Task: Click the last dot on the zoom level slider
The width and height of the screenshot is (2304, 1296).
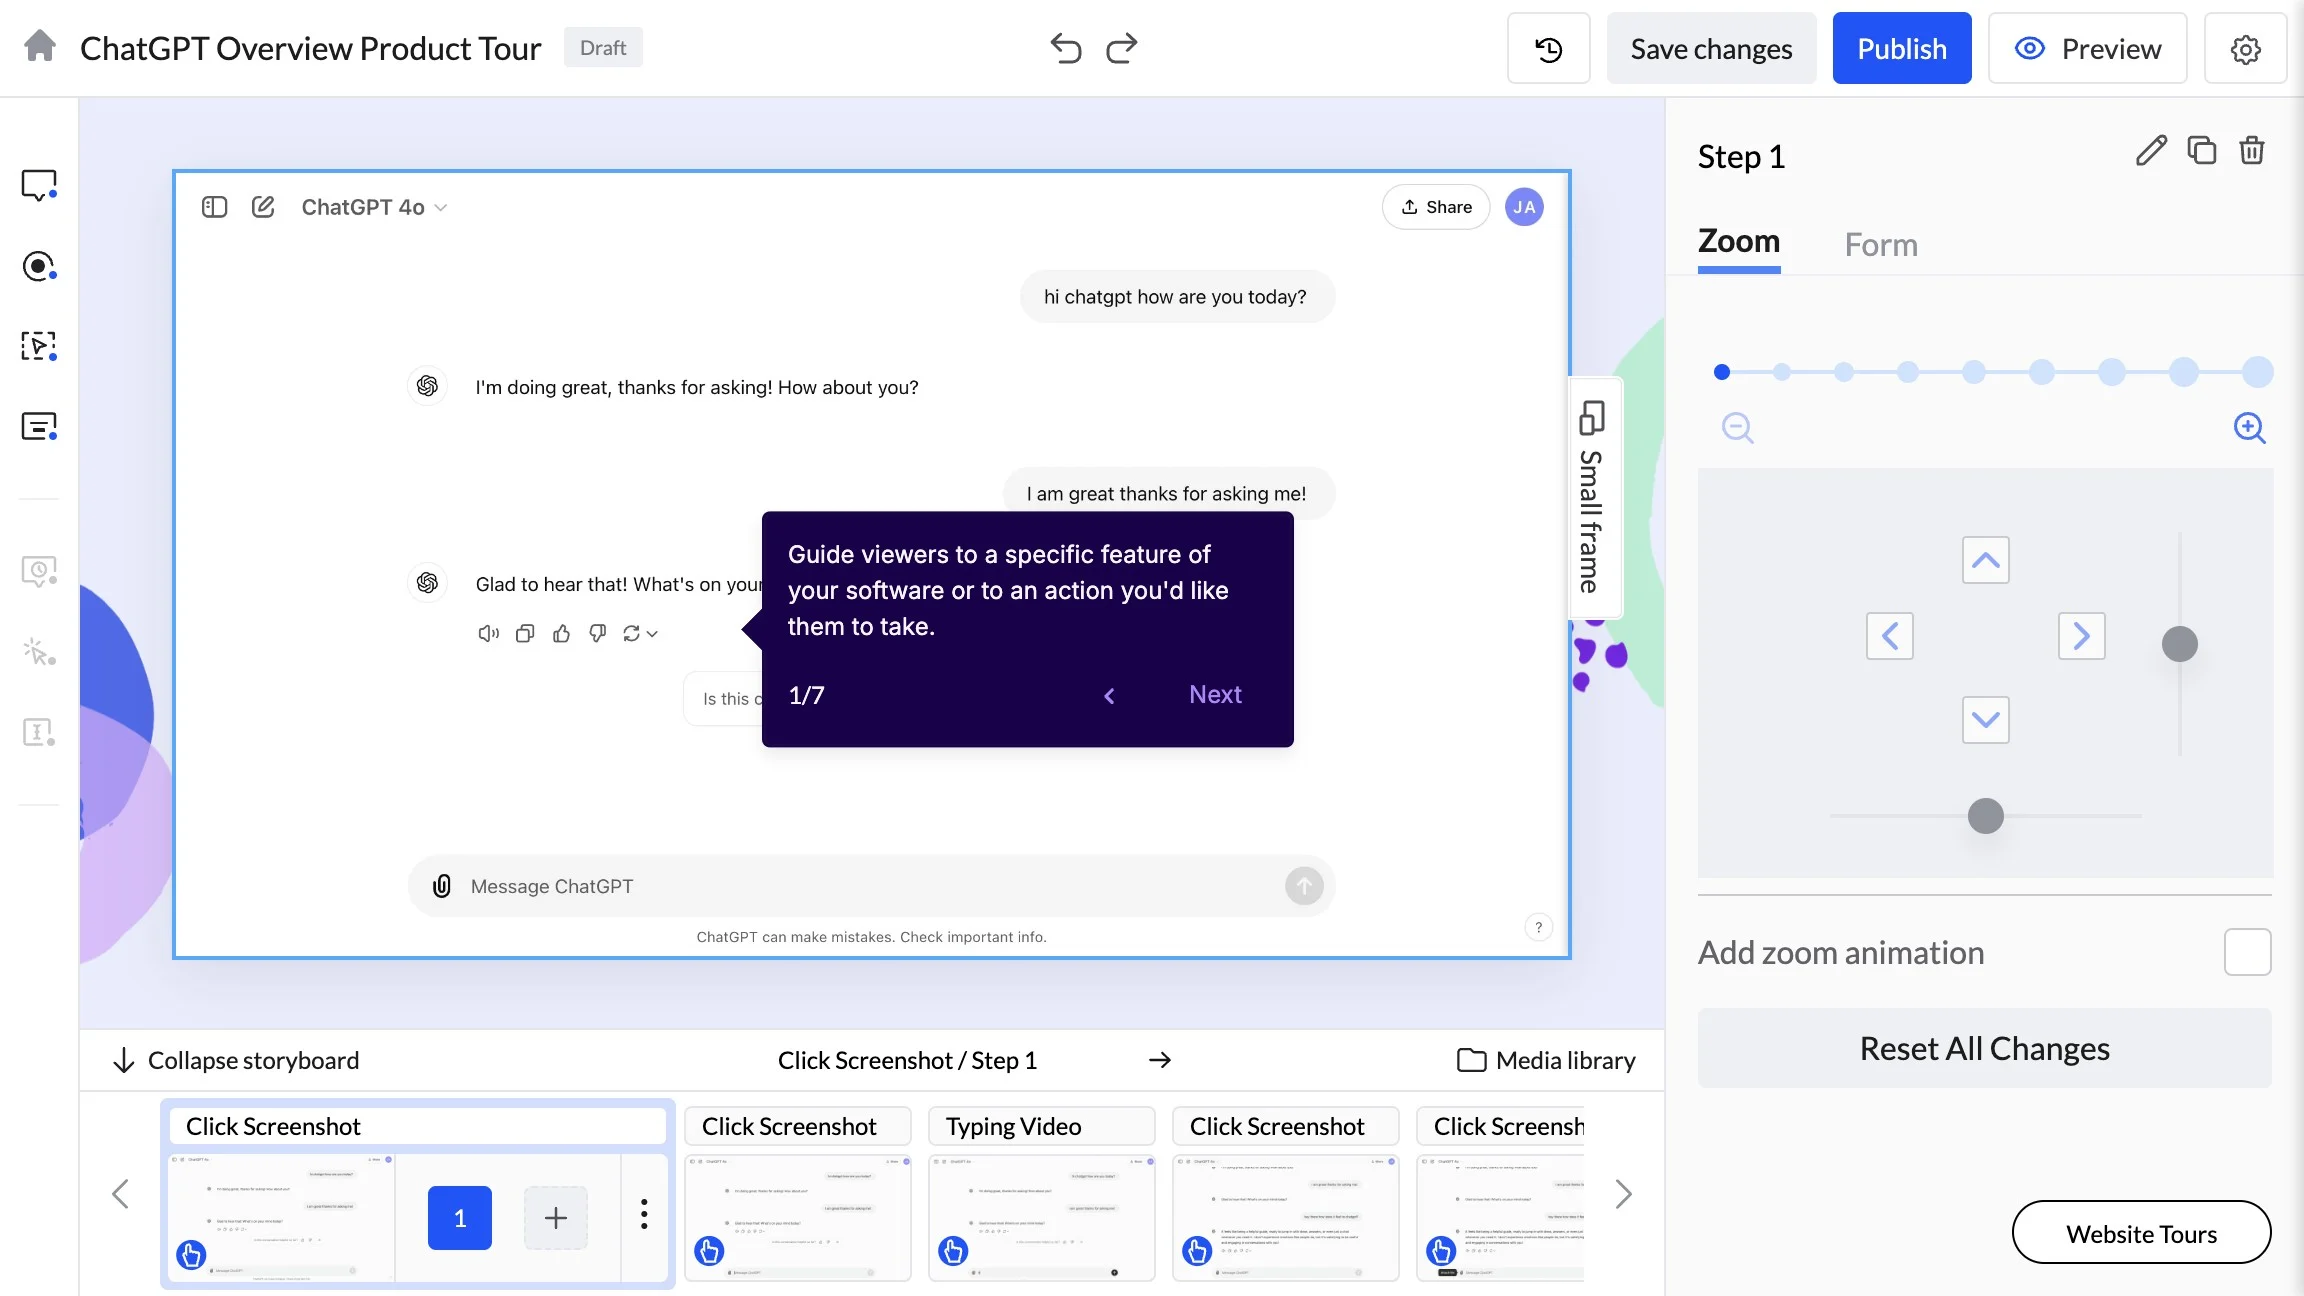Action: pos(2257,372)
